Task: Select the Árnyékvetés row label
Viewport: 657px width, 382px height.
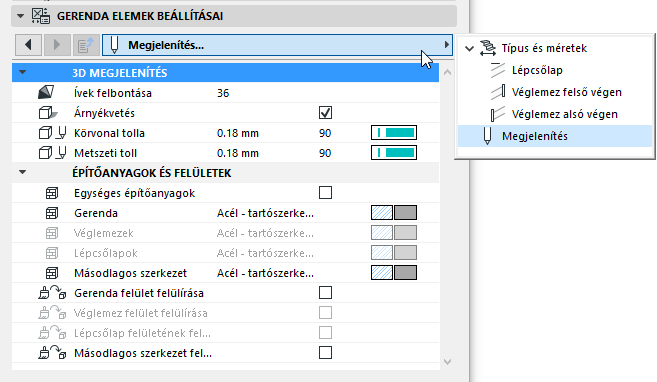Action: 104,113
